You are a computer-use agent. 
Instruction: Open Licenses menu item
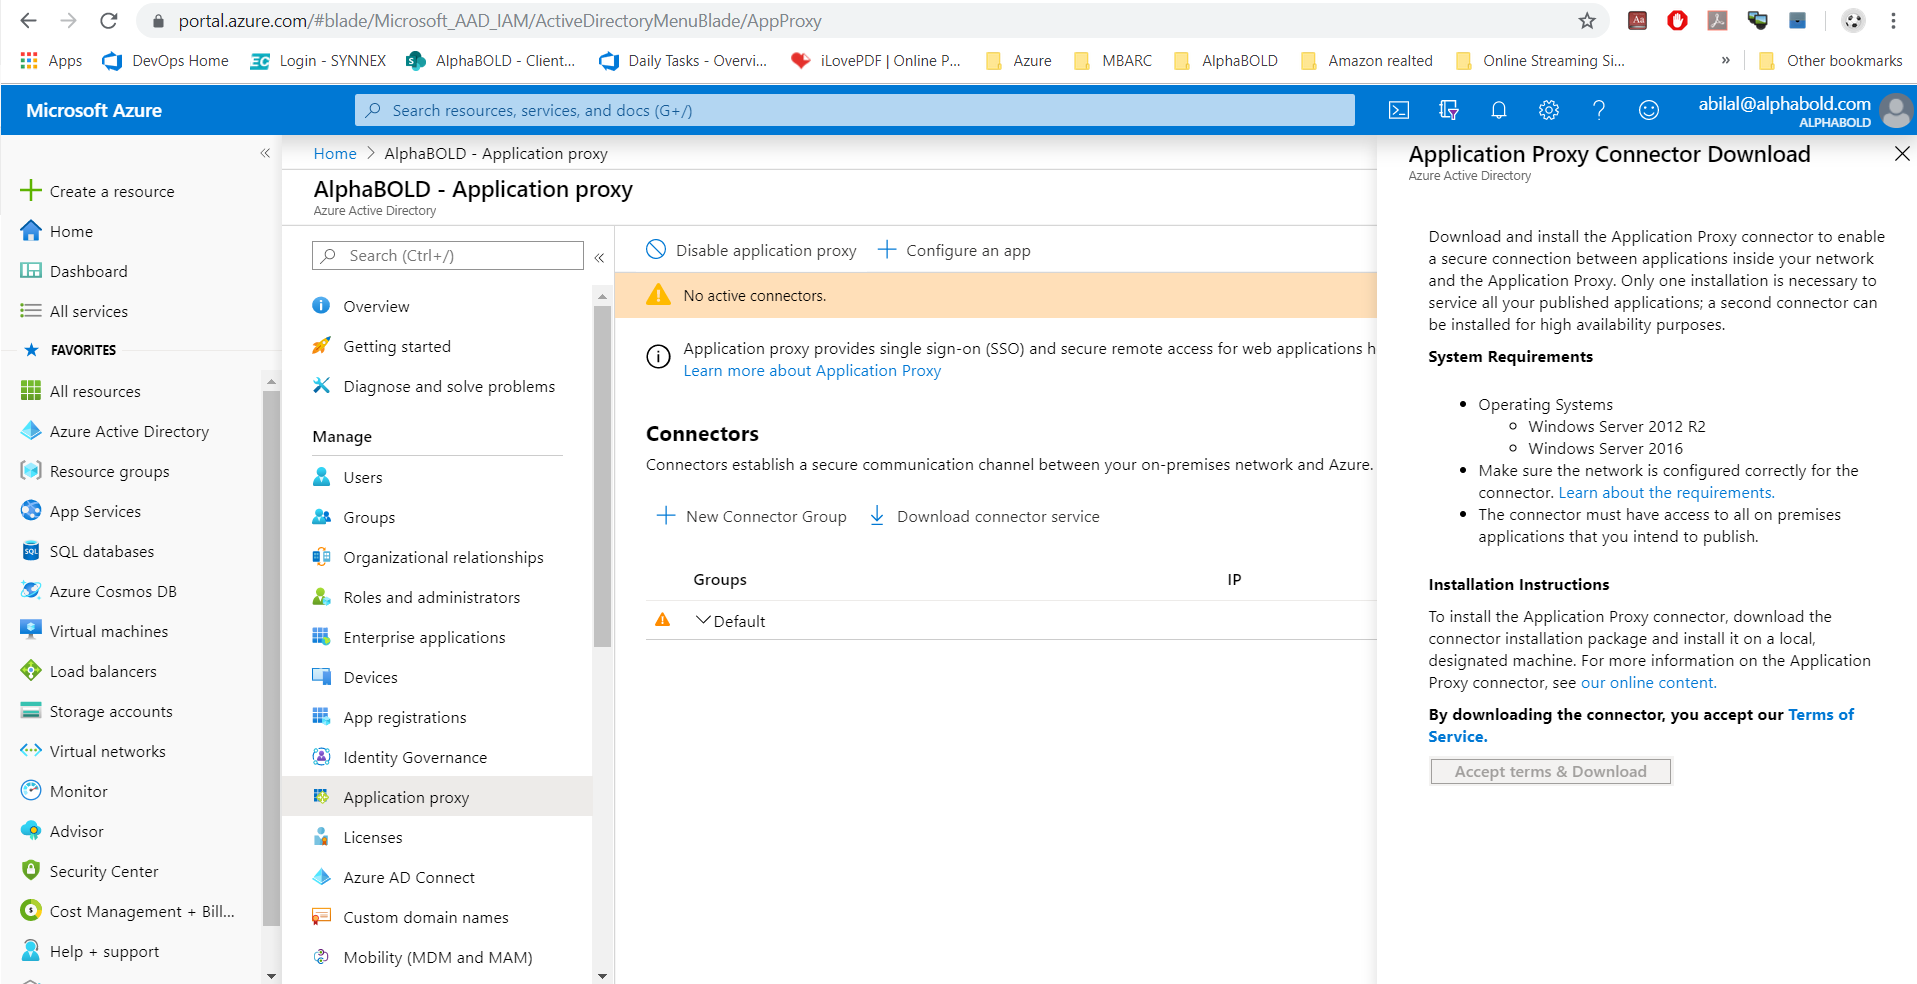372,837
